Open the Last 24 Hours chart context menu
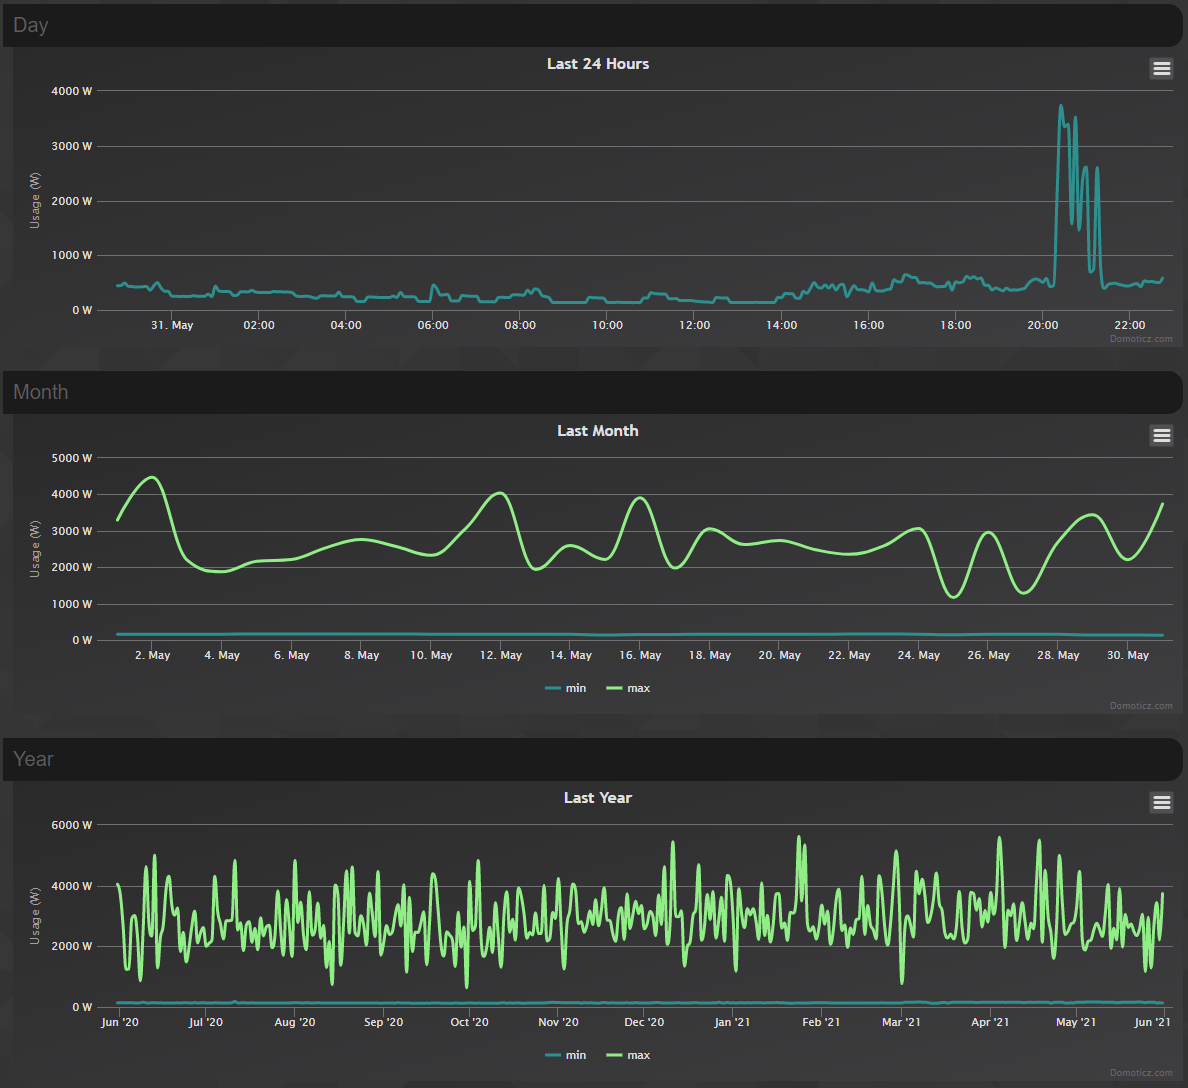This screenshot has width=1188, height=1088. point(1161,69)
